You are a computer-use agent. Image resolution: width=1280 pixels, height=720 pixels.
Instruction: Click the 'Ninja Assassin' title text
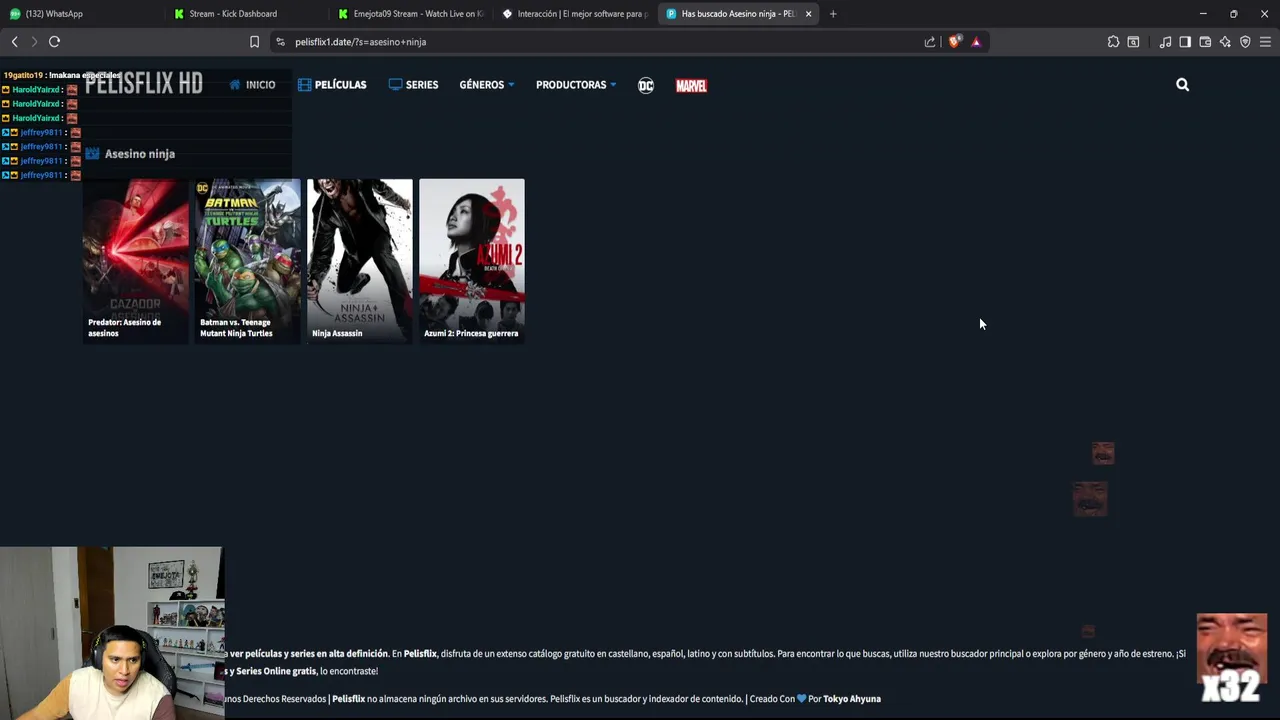tap(337, 333)
